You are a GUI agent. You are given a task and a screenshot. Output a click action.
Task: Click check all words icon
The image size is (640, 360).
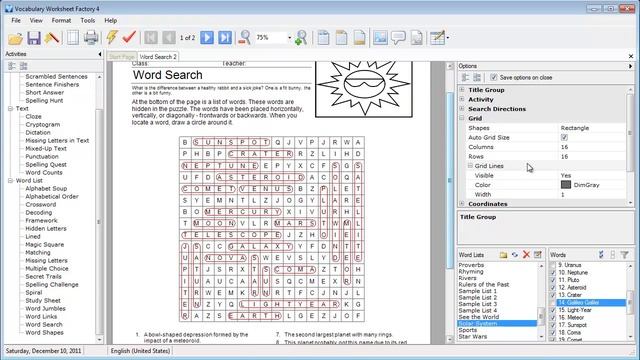pyautogui.click(x=601, y=255)
